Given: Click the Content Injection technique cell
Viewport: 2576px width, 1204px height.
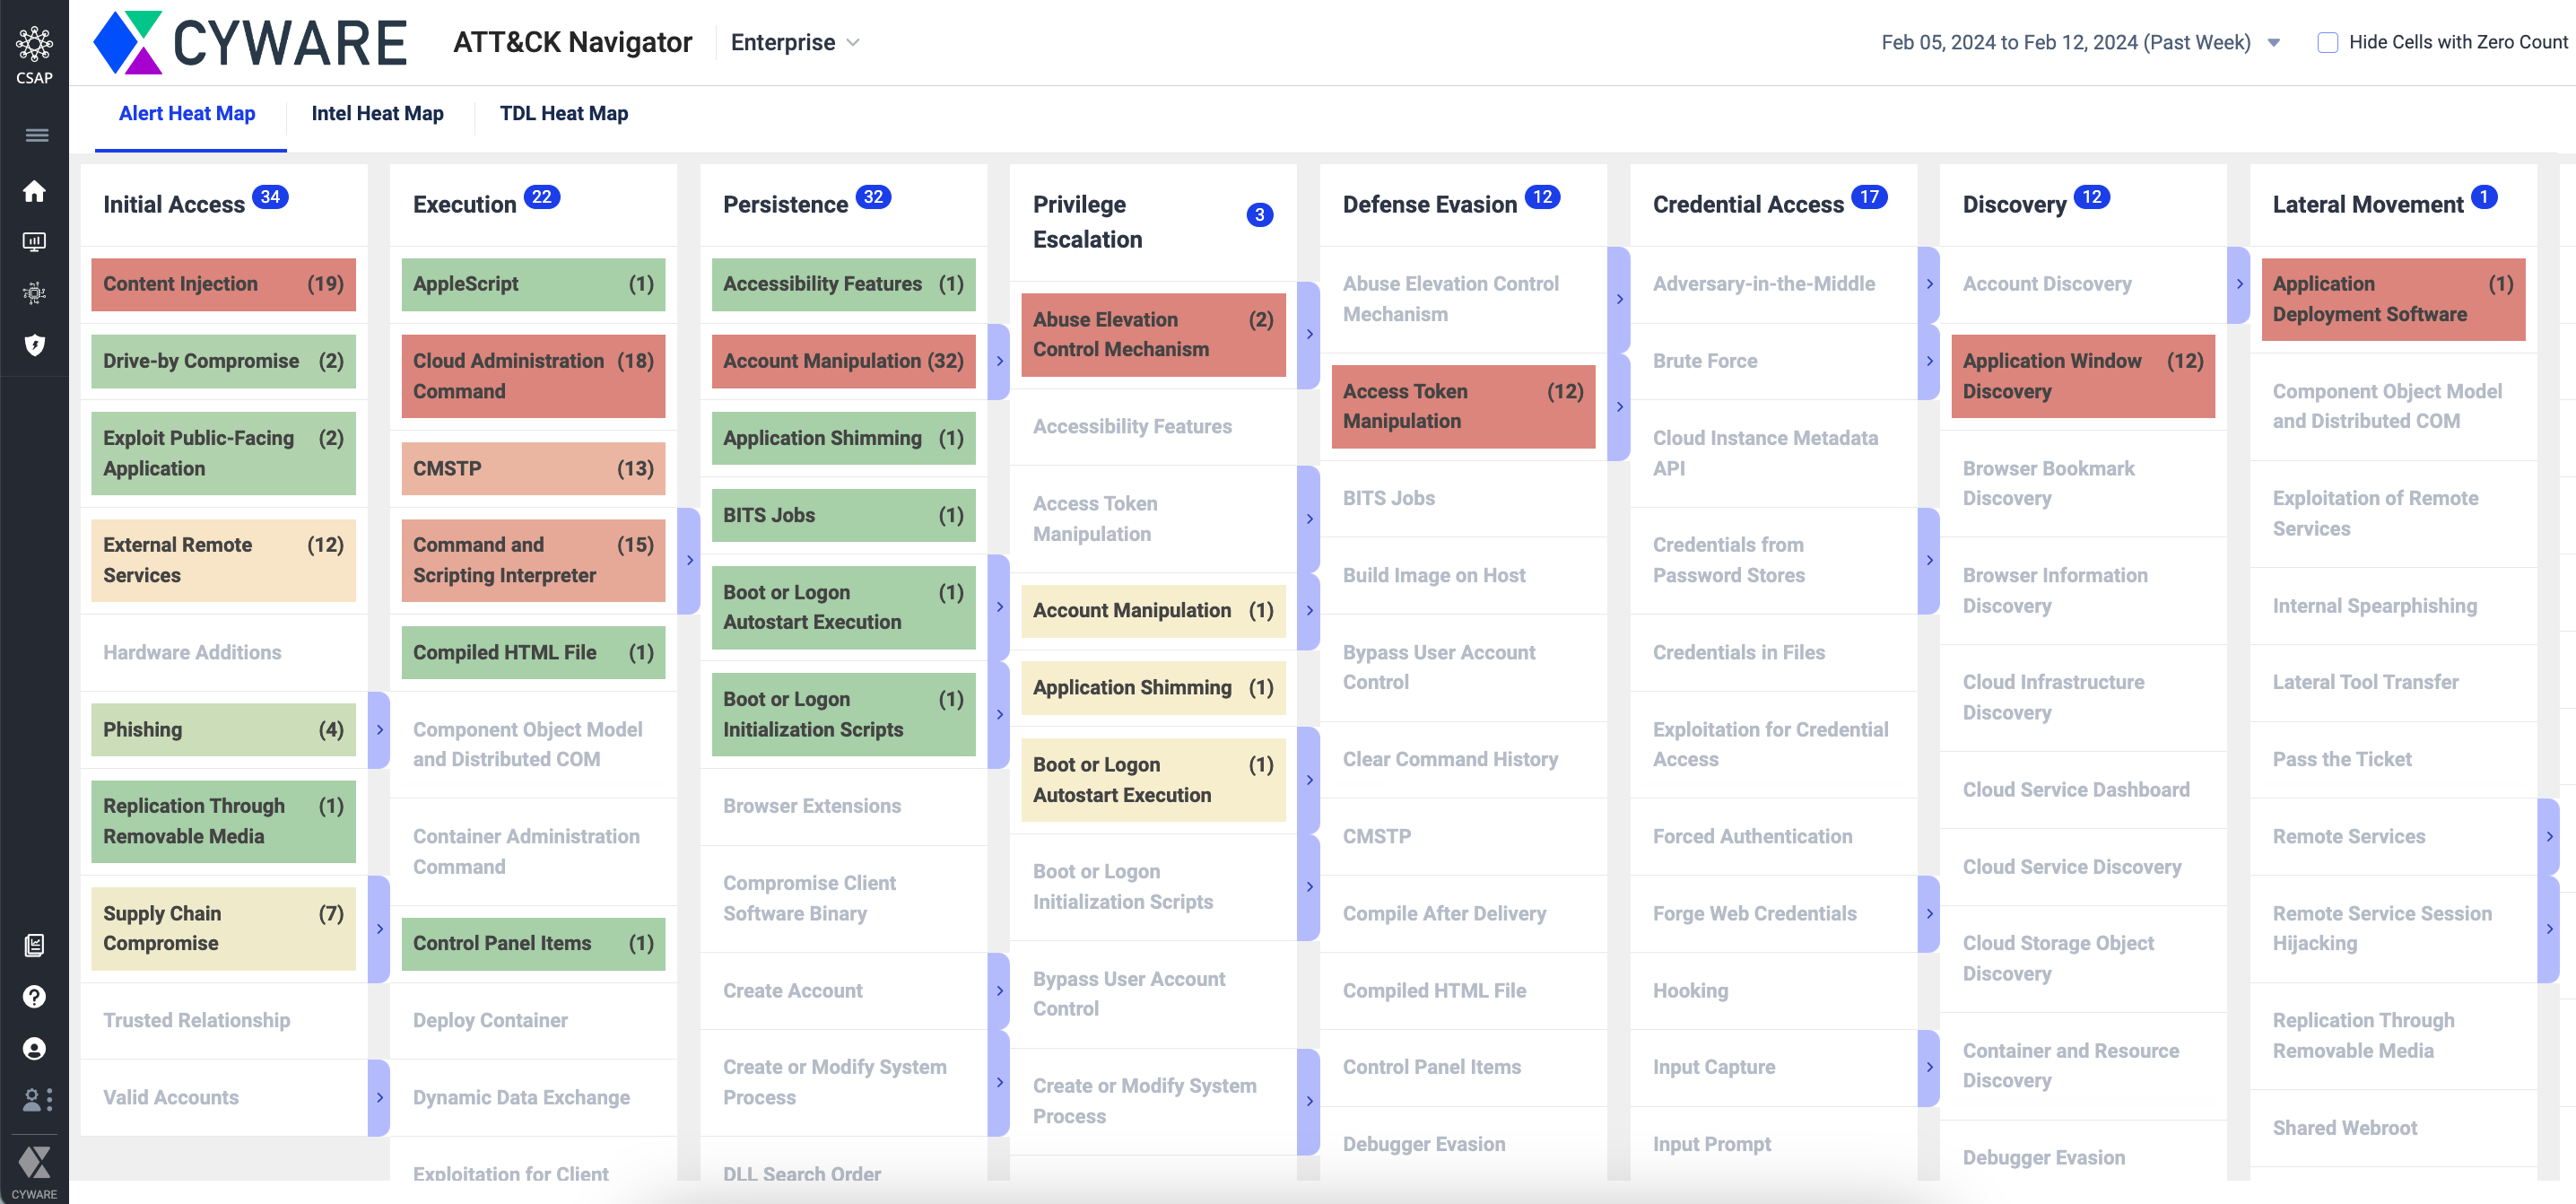Looking at the screenshot, I should [x=223, y=284].
